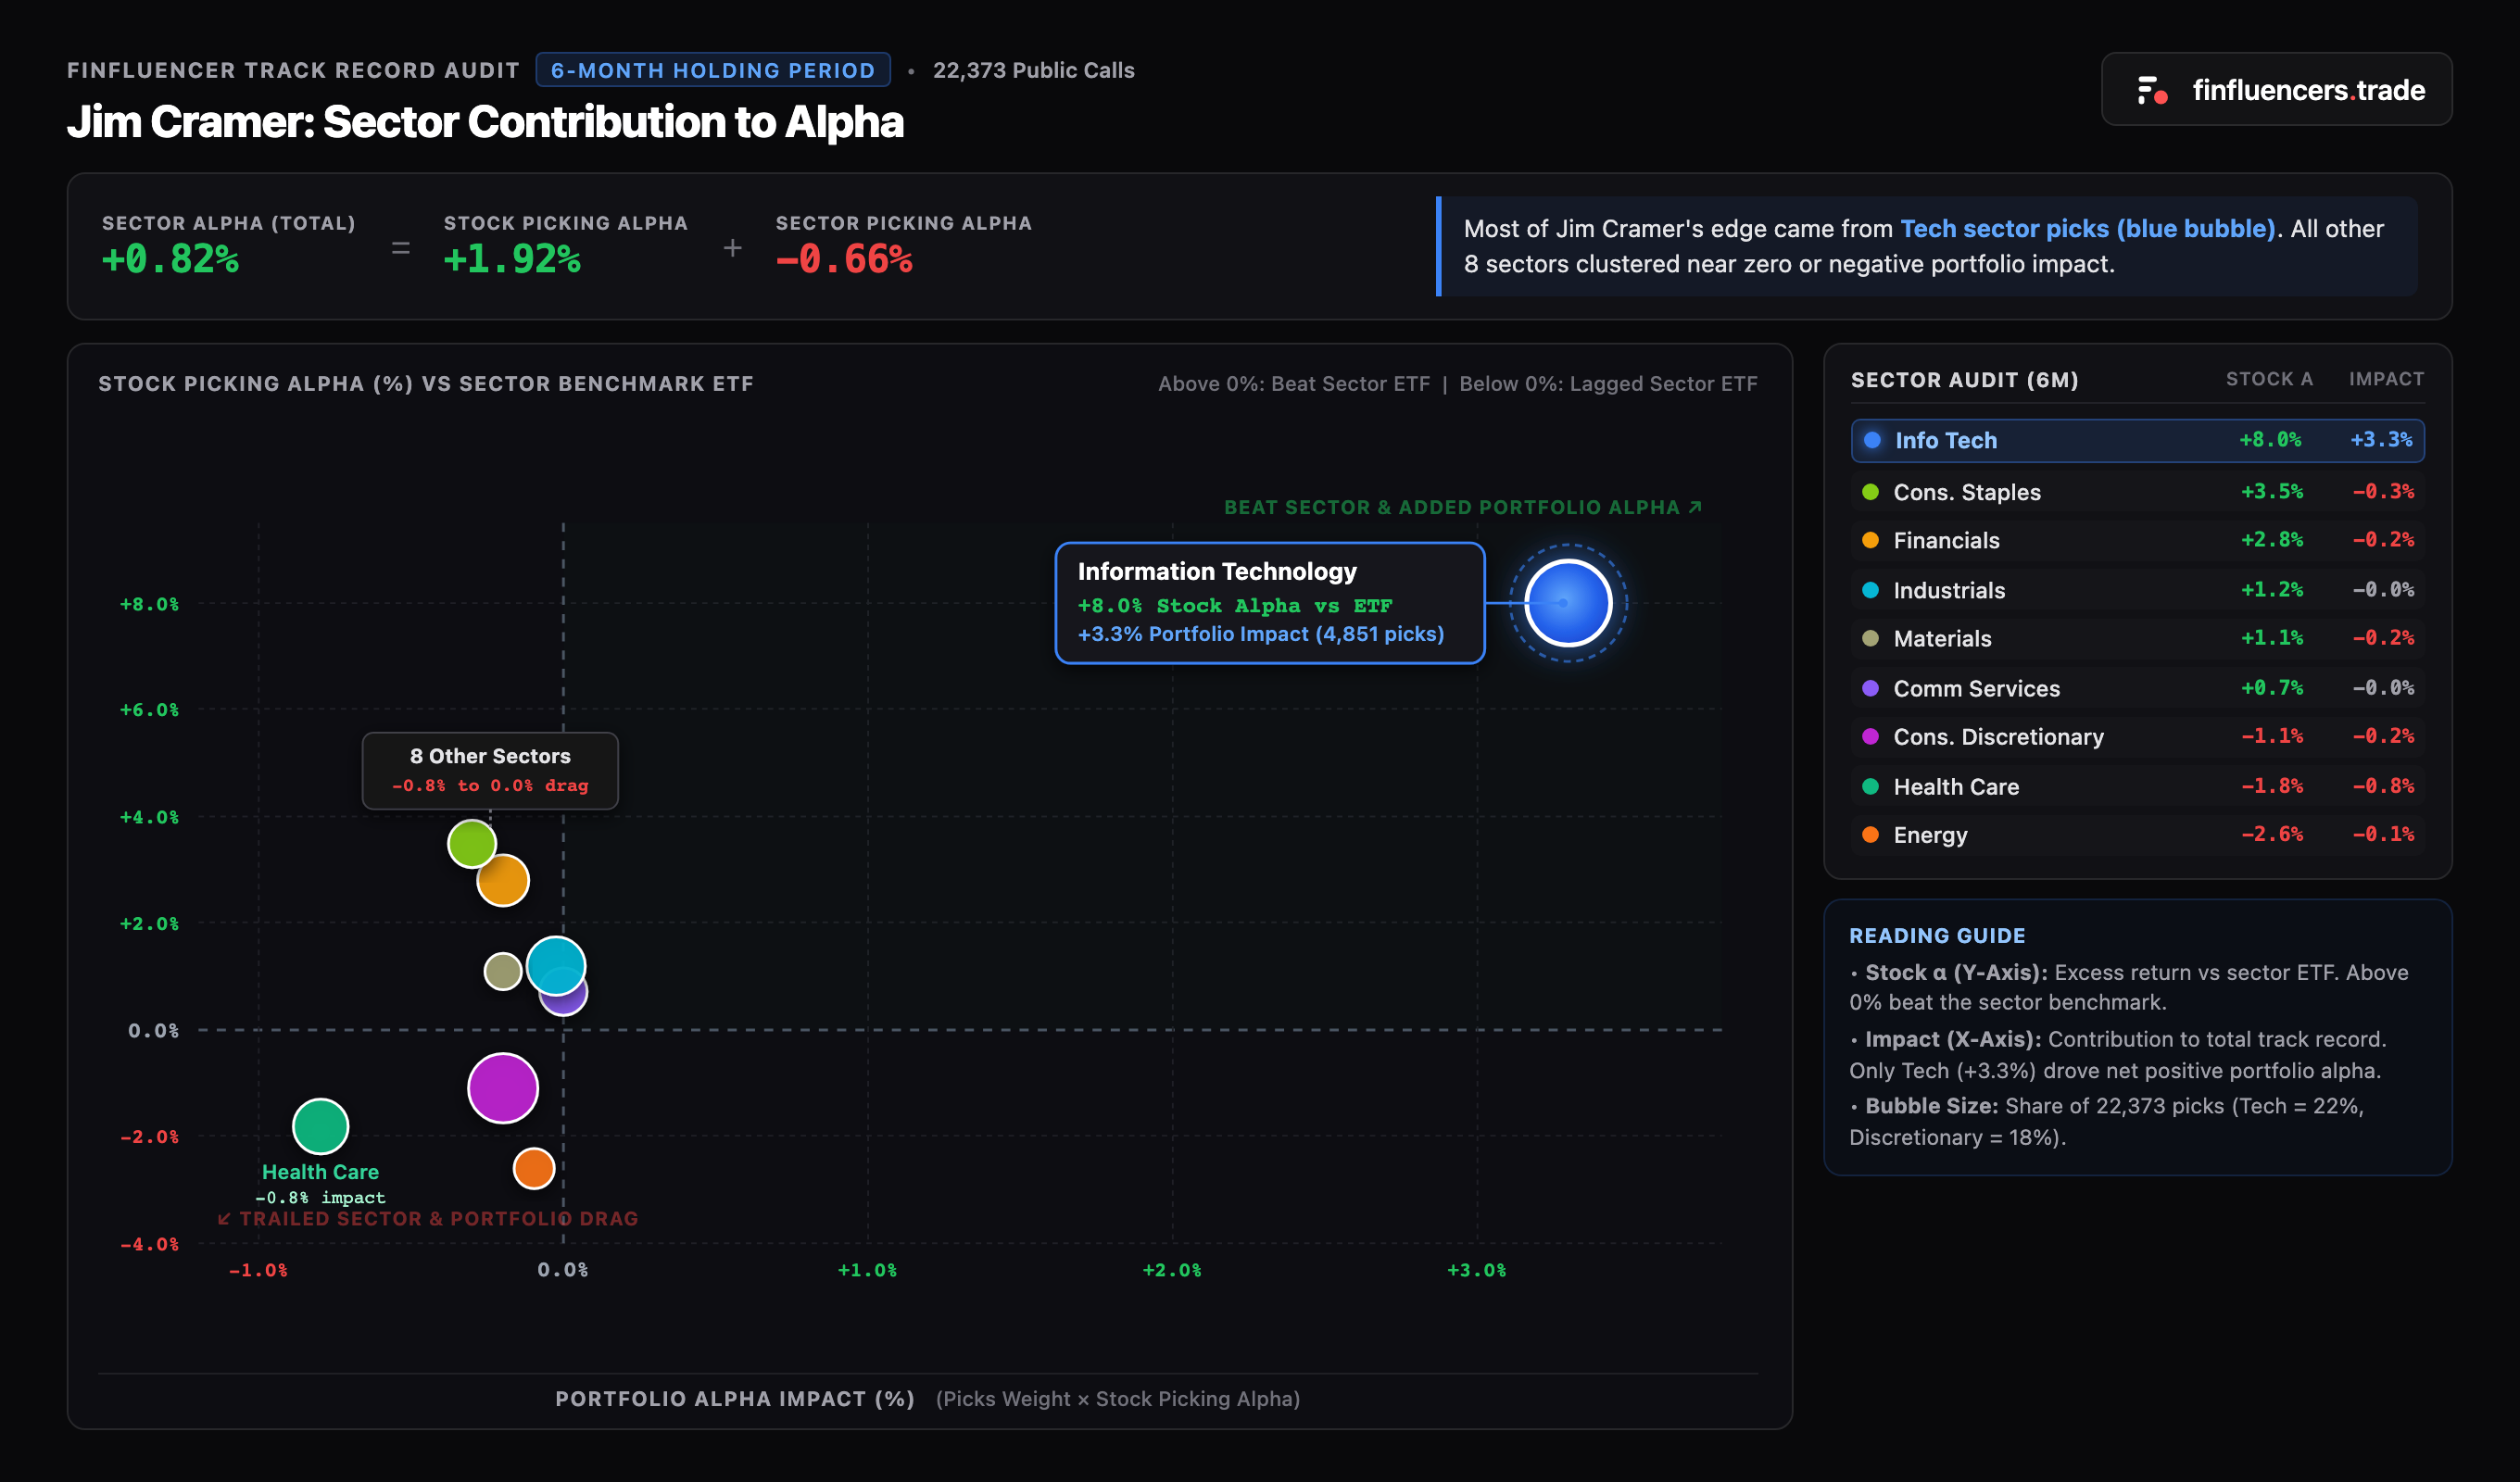Click the SECTOR AUDIT (6M) heading
Screen dimensions: 2520x1482
1964,380
